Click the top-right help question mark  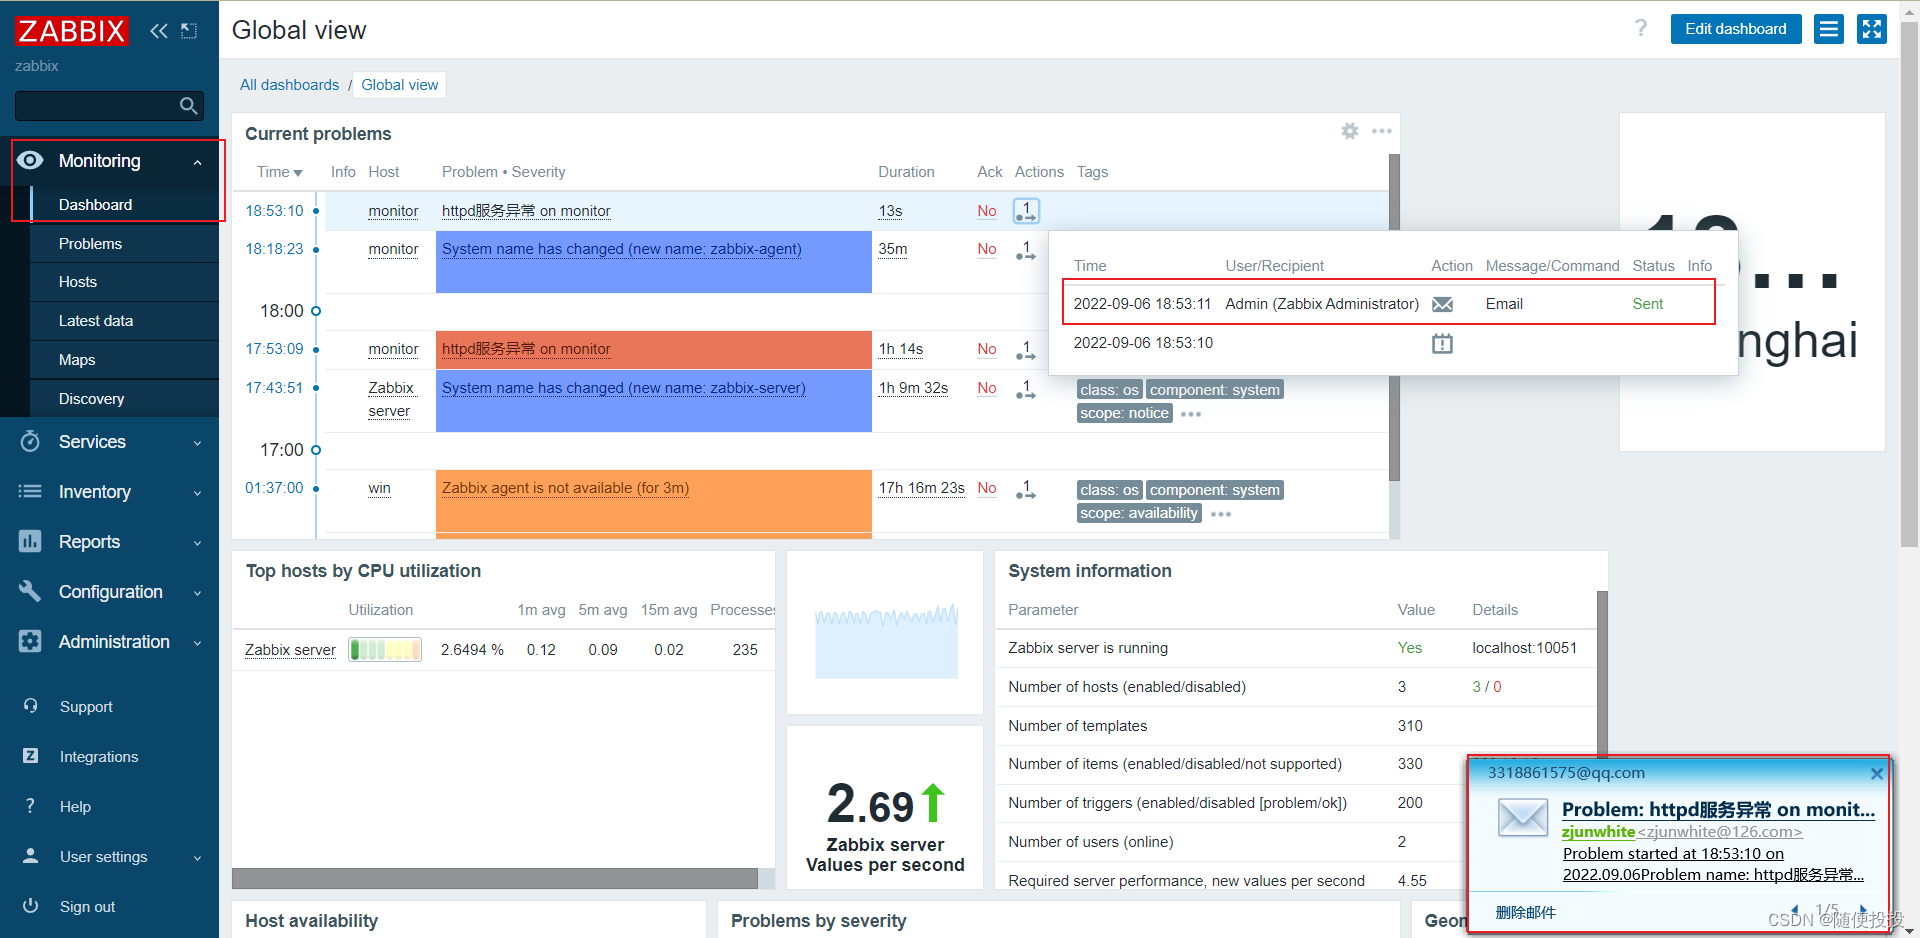coord(1641,28)
